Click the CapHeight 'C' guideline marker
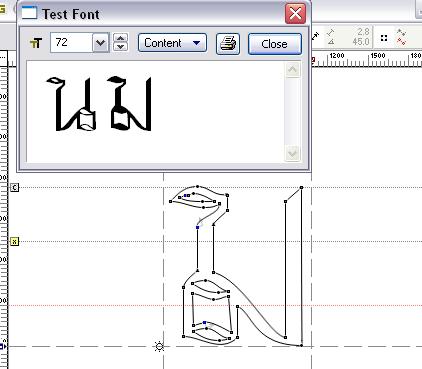422x369 pixels. 14,188
